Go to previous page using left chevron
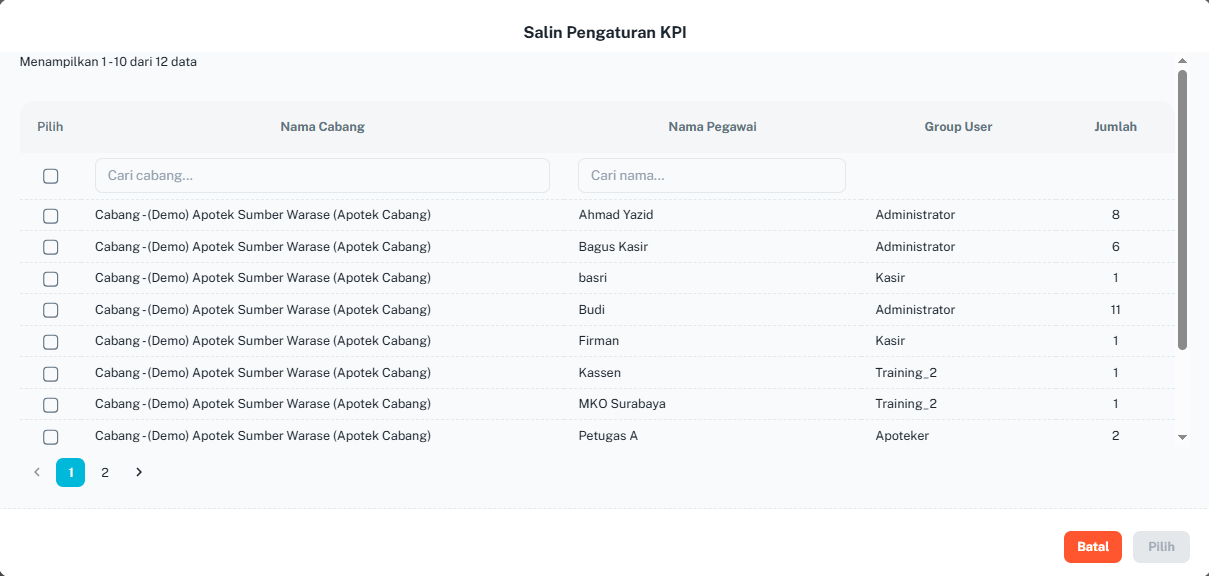The width and height of the screenshot is (1209, 576). point(37,472)
